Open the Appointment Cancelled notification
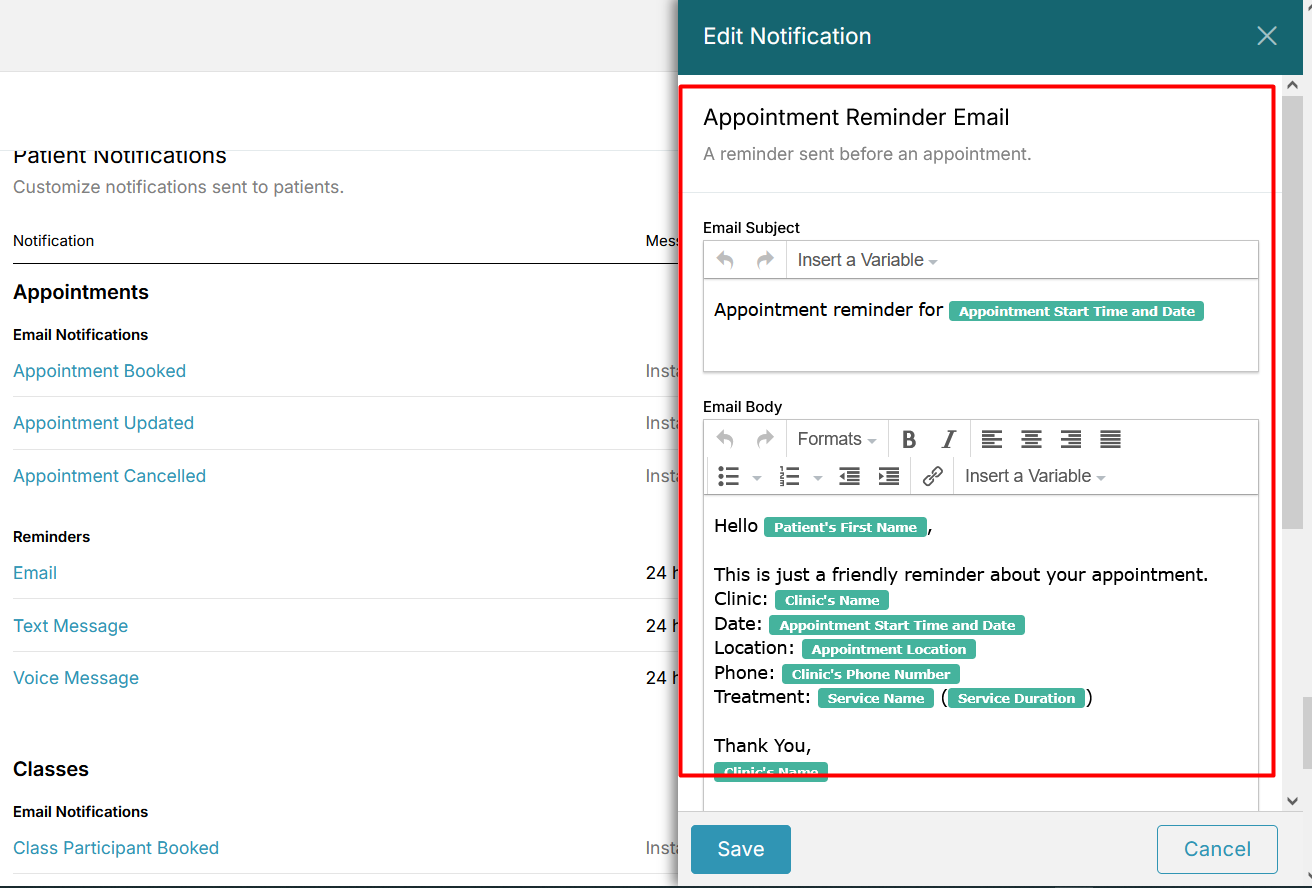Image resolution: width=1312 pixels, height=888 pixels. (x=109, y=475)
